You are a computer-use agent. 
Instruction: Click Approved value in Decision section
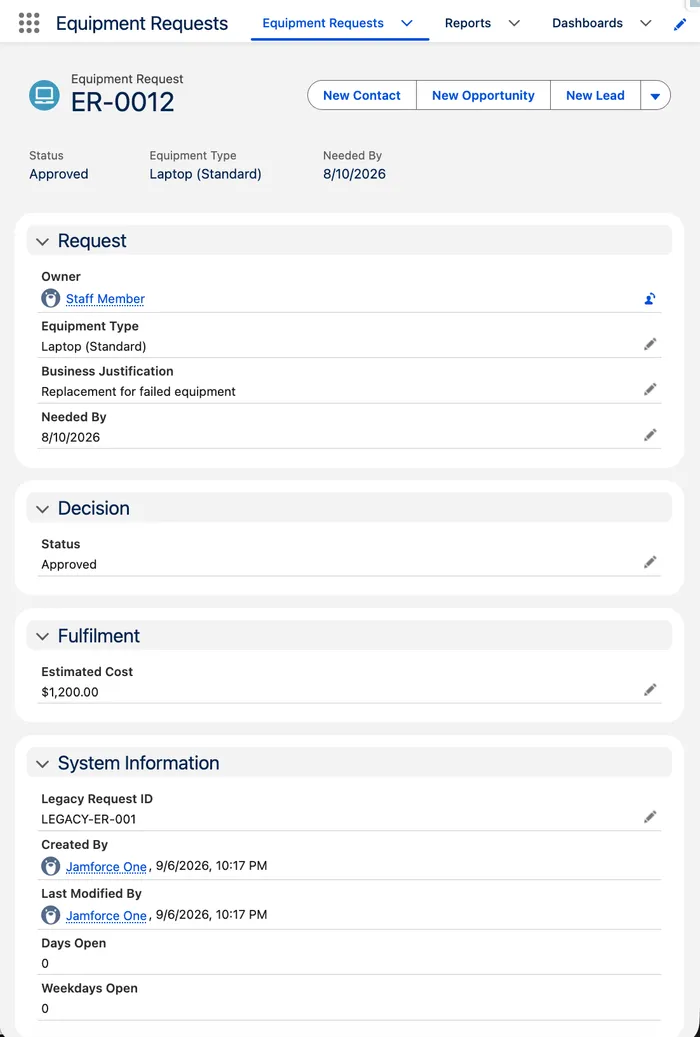click(x=69, y=564)
